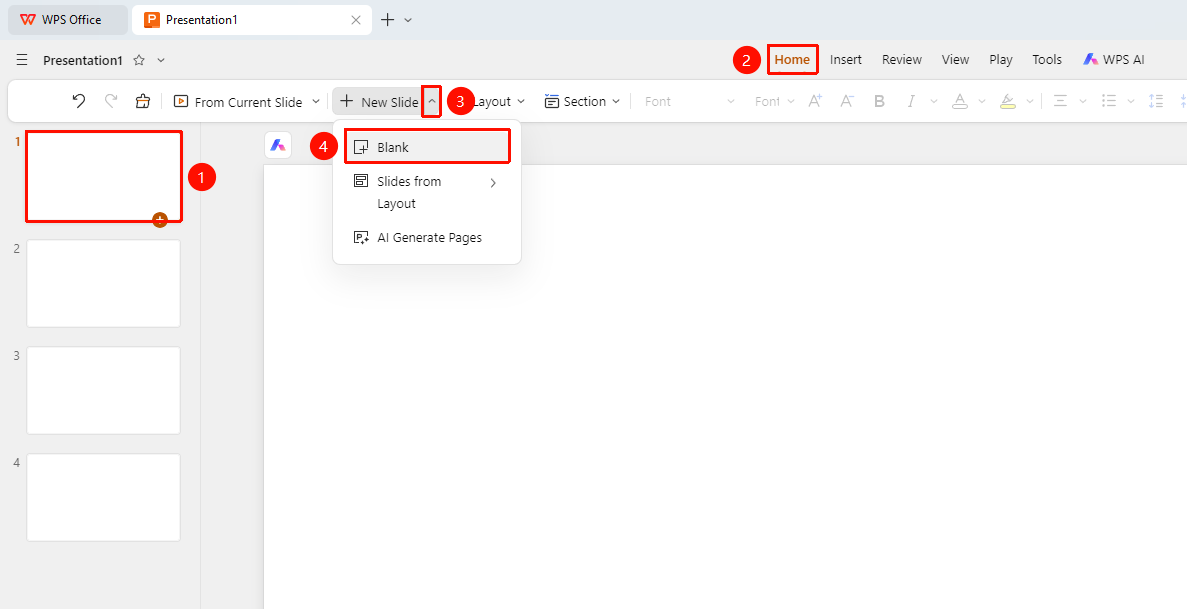
Task: Click the clear formatting brush icon
Action: pyautogui.click(x=142, y=102)
